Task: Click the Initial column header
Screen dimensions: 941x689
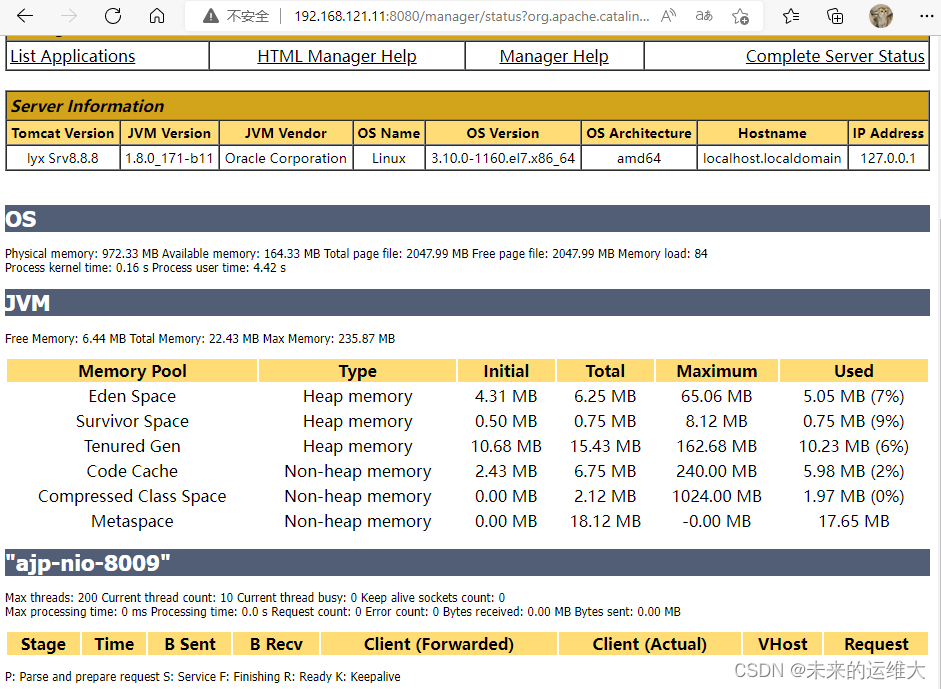Action: tap(506, 371)
